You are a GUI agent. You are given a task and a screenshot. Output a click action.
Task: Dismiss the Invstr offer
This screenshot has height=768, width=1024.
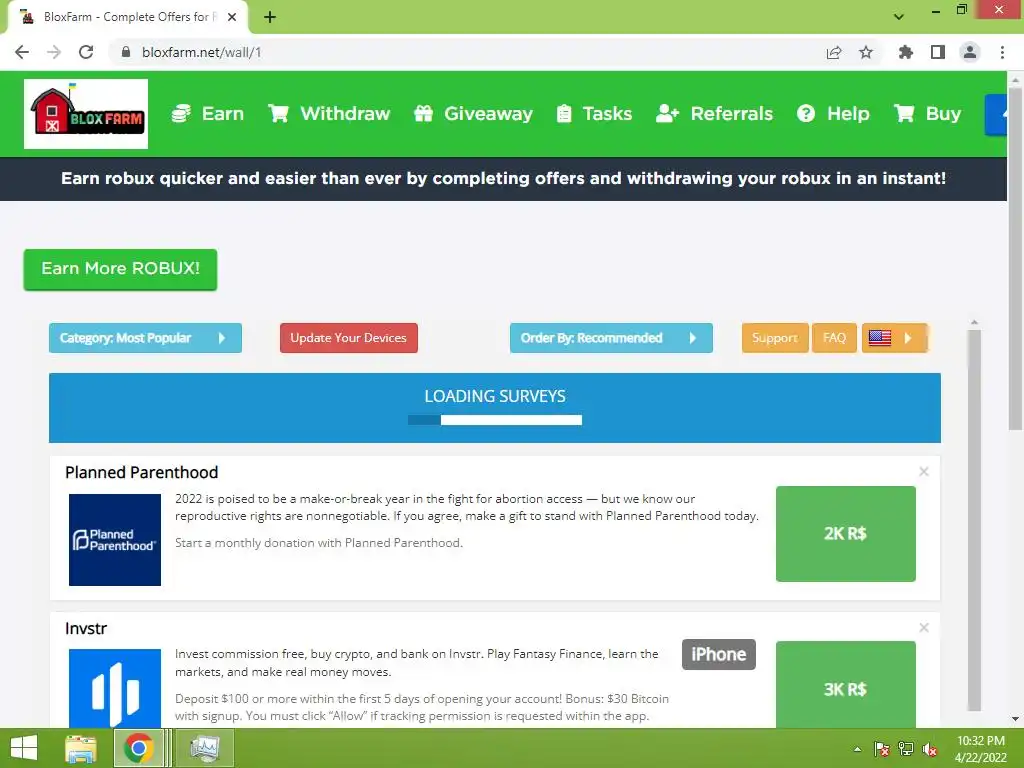coord(923,628)
